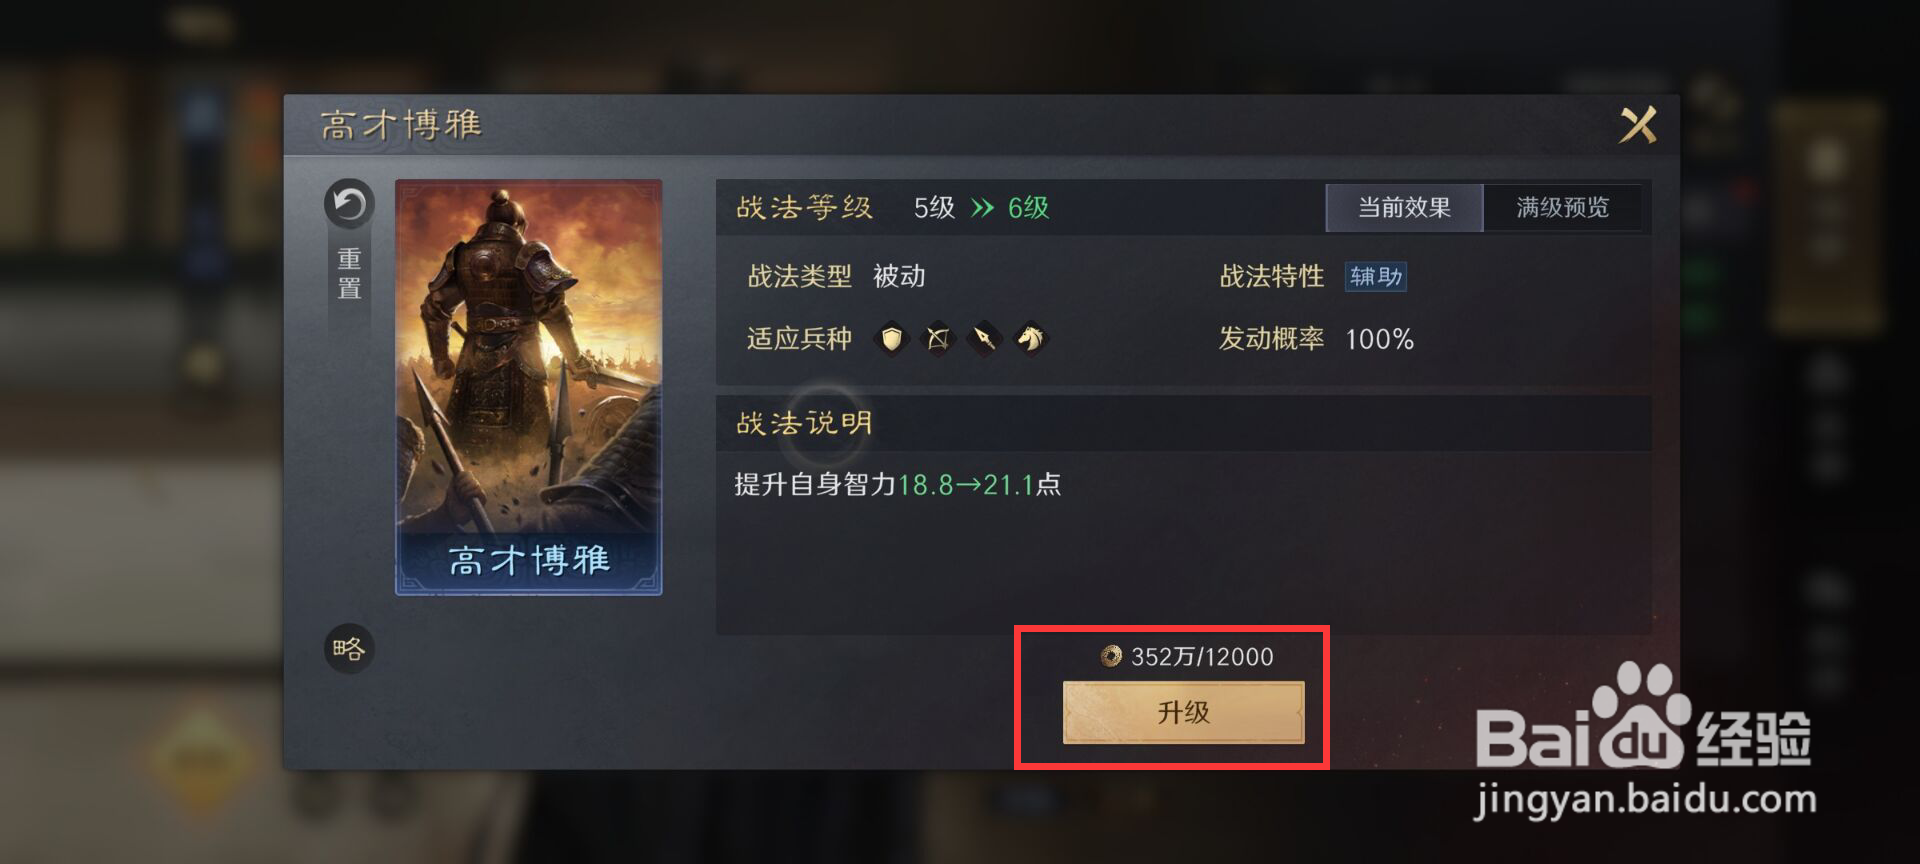The image size is (1920, 864).
Task: Click the copper coin cost icon
Action: pyautogui.click(x=1111, y=656)
